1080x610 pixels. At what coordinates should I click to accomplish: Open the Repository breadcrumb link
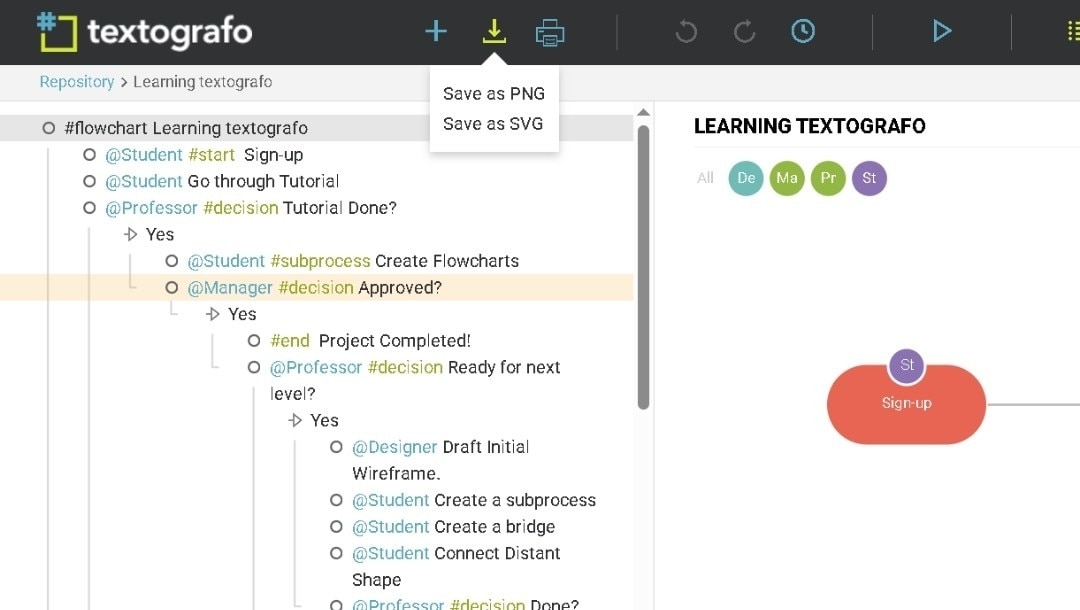click(76, 81)
